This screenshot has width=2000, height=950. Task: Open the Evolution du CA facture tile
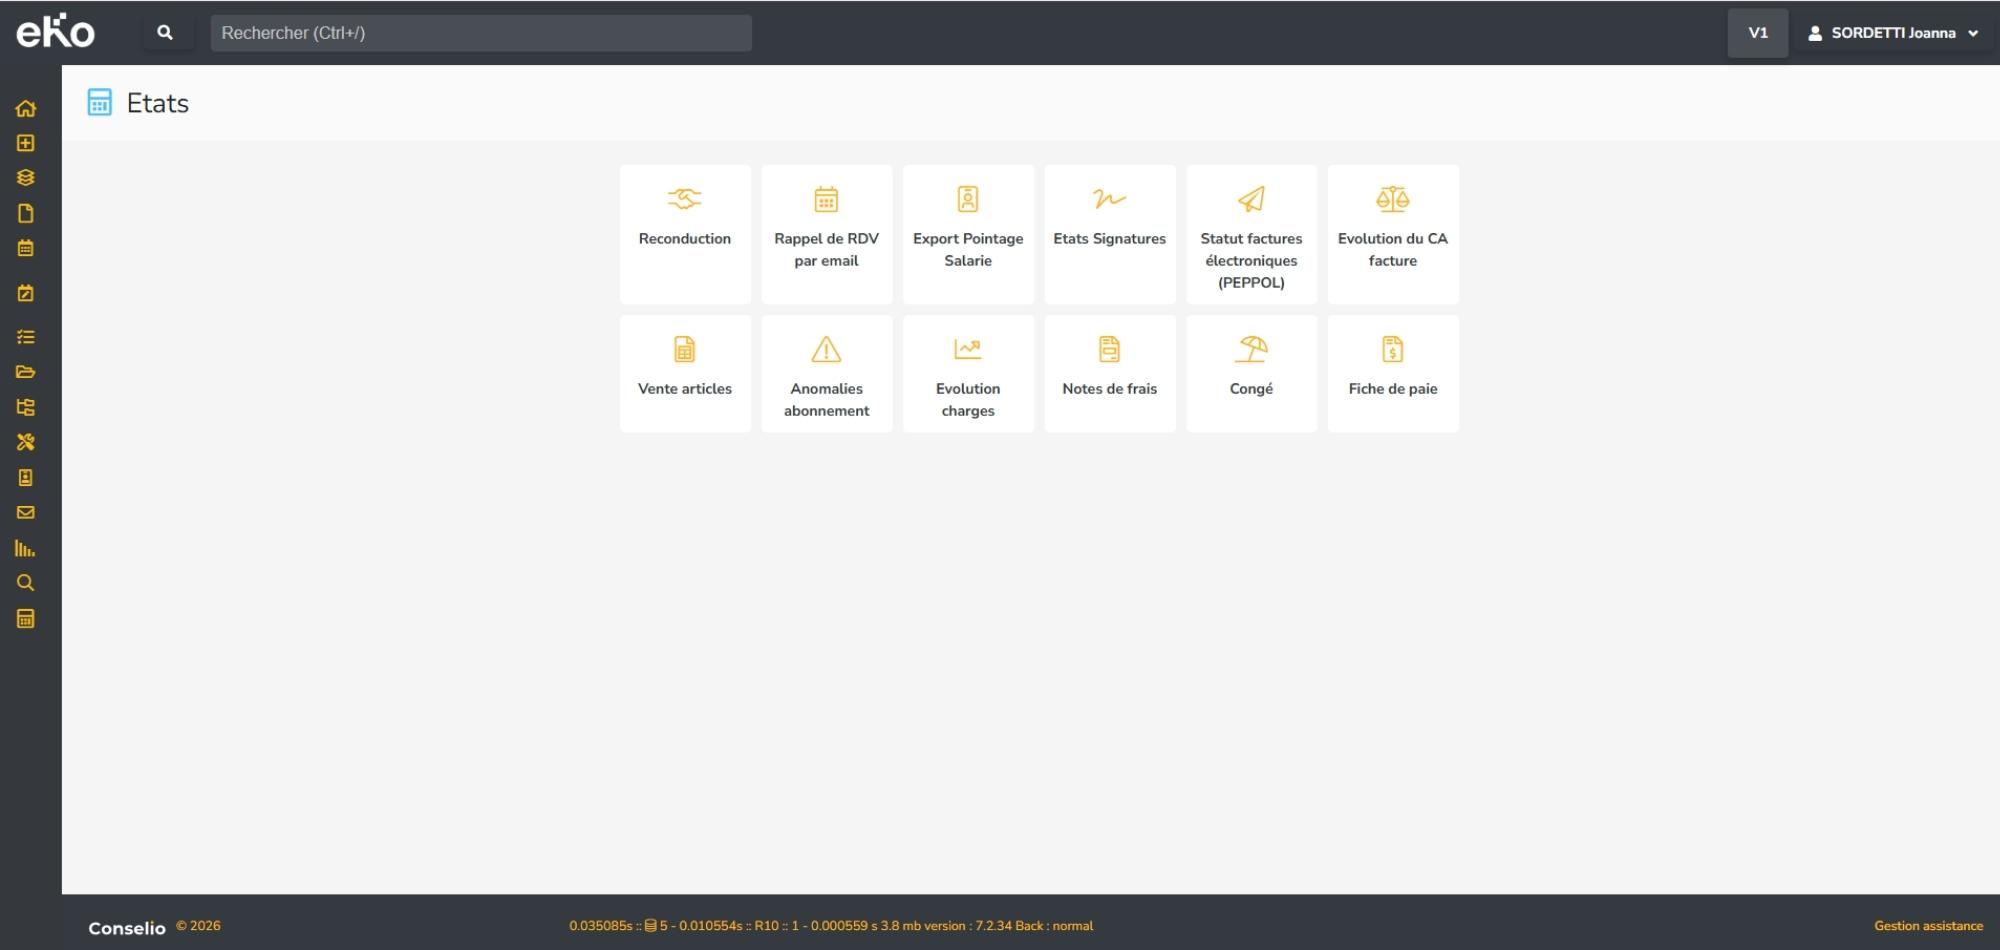1393,234
